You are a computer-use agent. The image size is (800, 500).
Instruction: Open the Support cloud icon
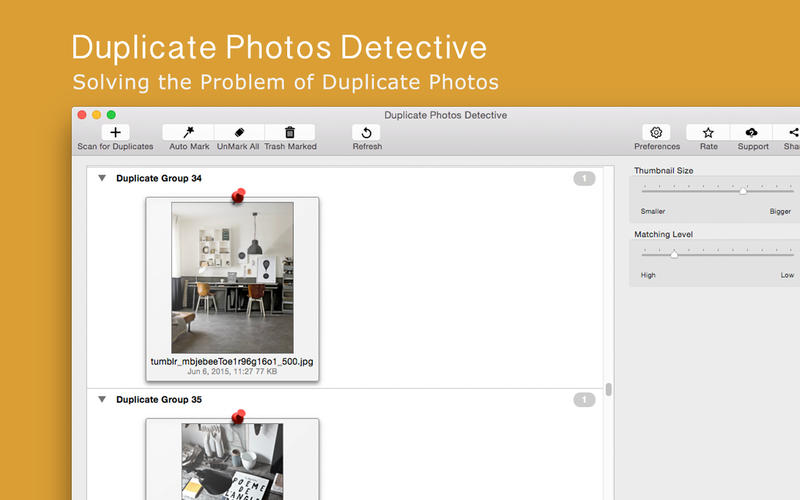[x=752, y=133]
